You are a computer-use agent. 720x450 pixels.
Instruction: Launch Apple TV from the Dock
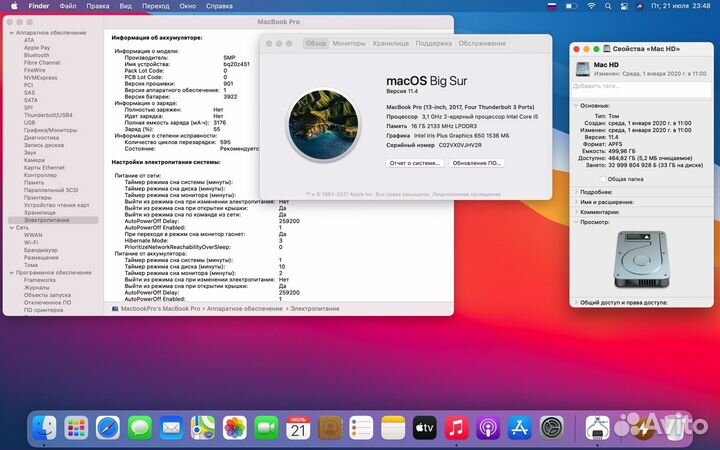(x=425, y=428)
